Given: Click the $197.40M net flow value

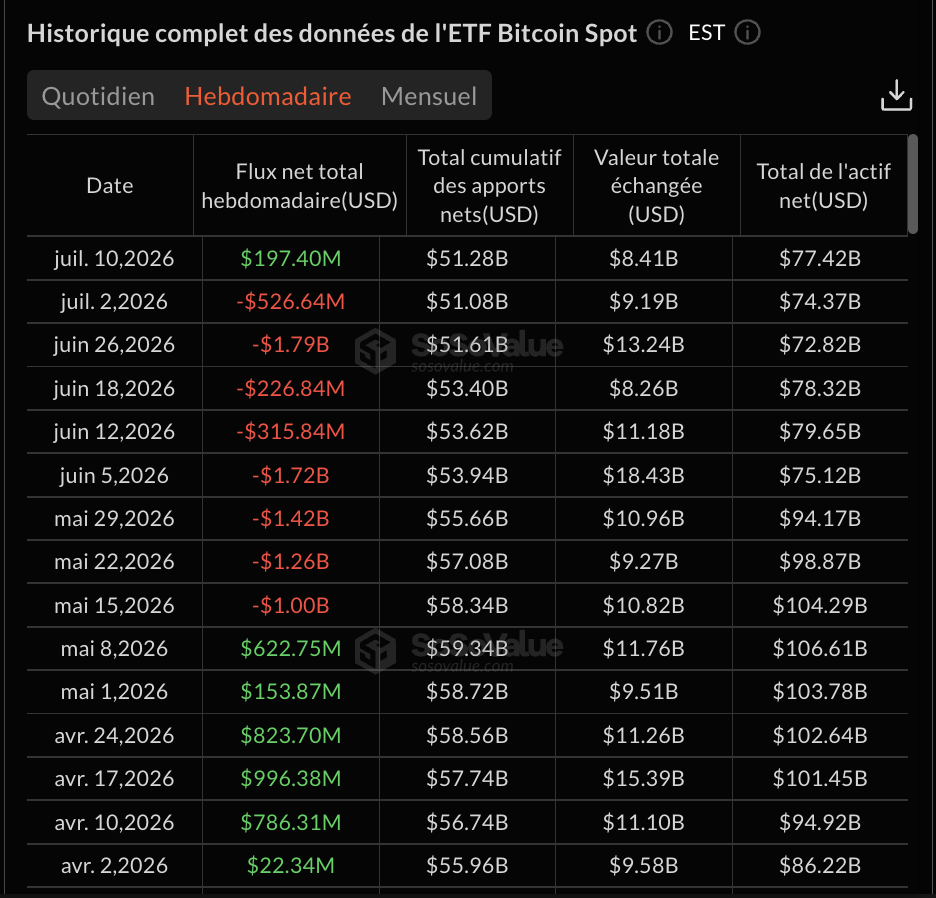Looking at the screenshot, I should point(291,259).
